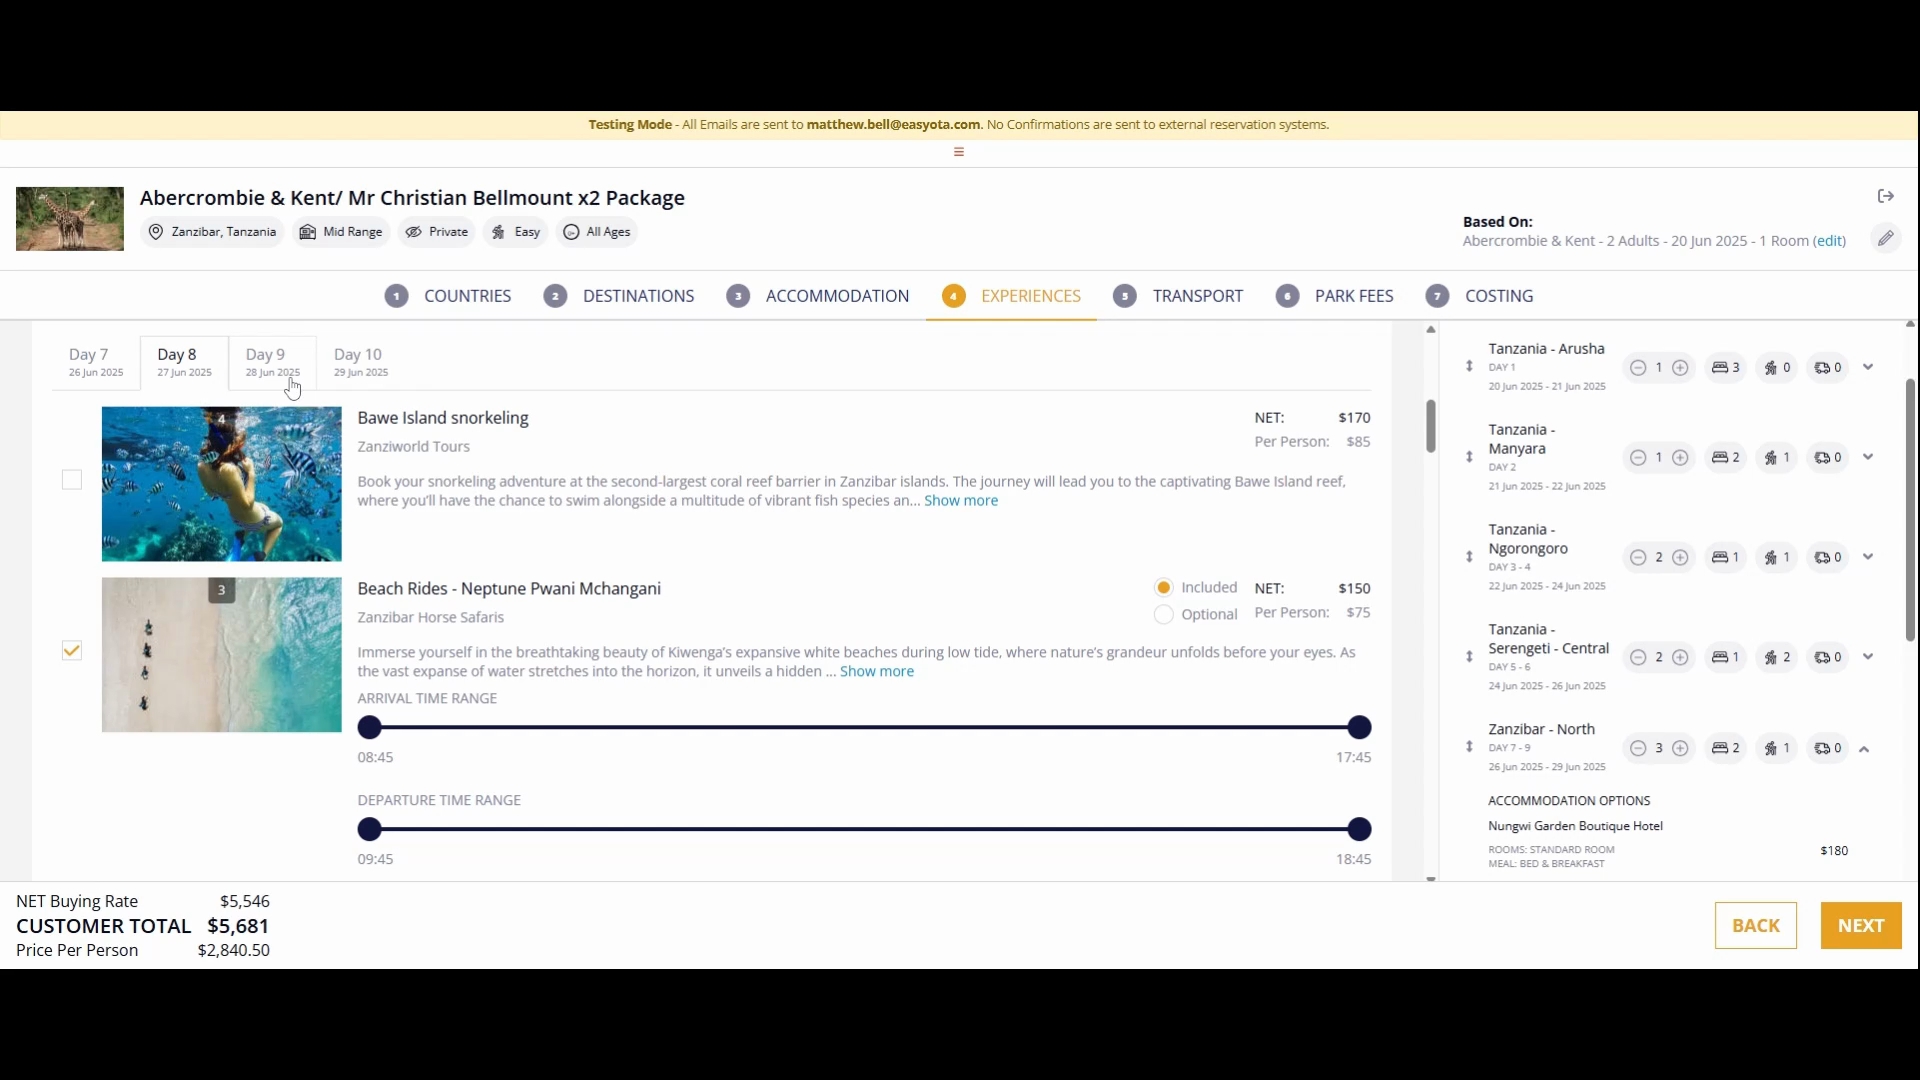Go to the Transport step
Viewport: 1920px width, 1080px height.
coord(1178,296)
